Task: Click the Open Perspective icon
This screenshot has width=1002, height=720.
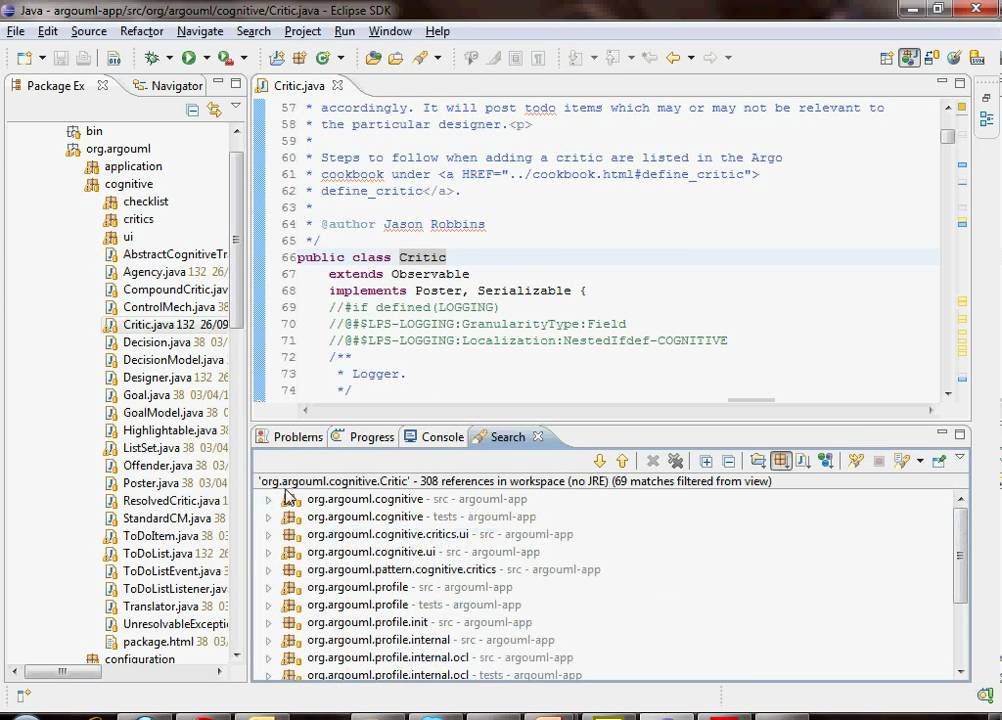Action: pyautogui.click(x=886, y=58)
